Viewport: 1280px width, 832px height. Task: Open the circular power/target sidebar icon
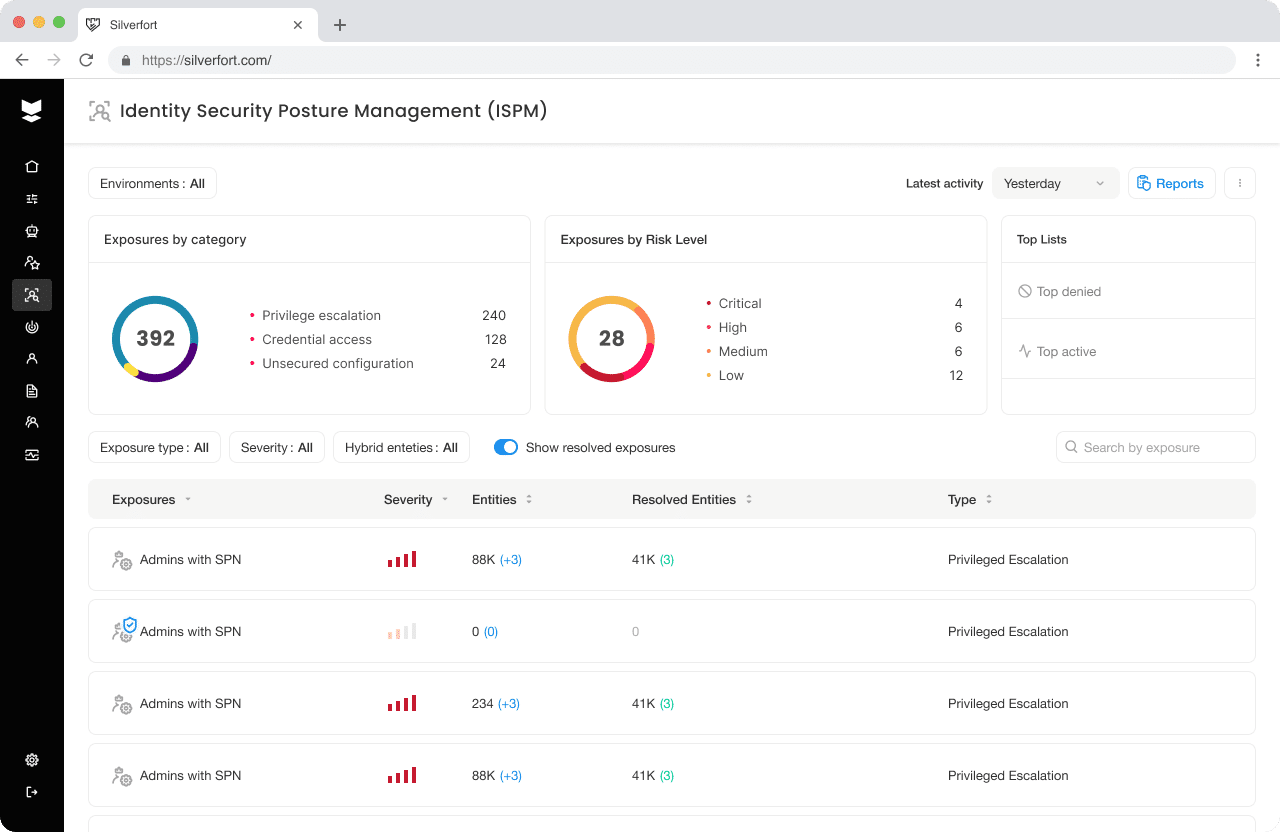tap(32, 327)
